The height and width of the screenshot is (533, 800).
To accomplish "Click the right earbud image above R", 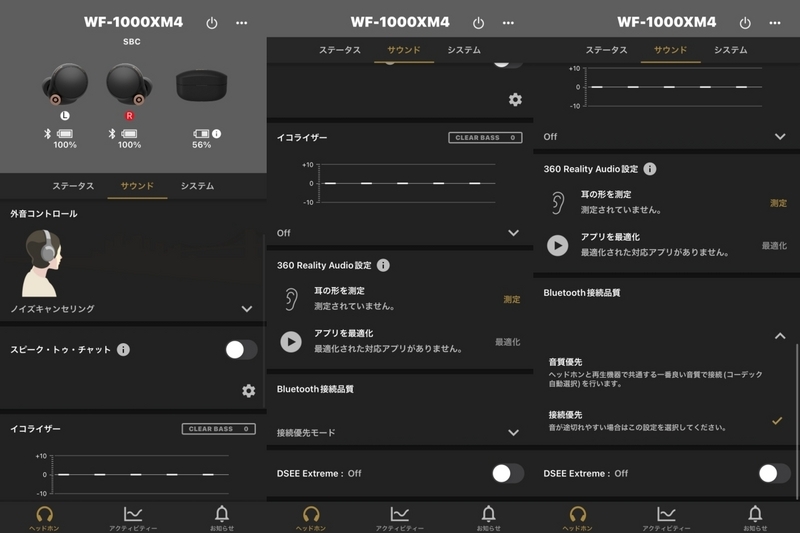I will [x=129, y=84].
